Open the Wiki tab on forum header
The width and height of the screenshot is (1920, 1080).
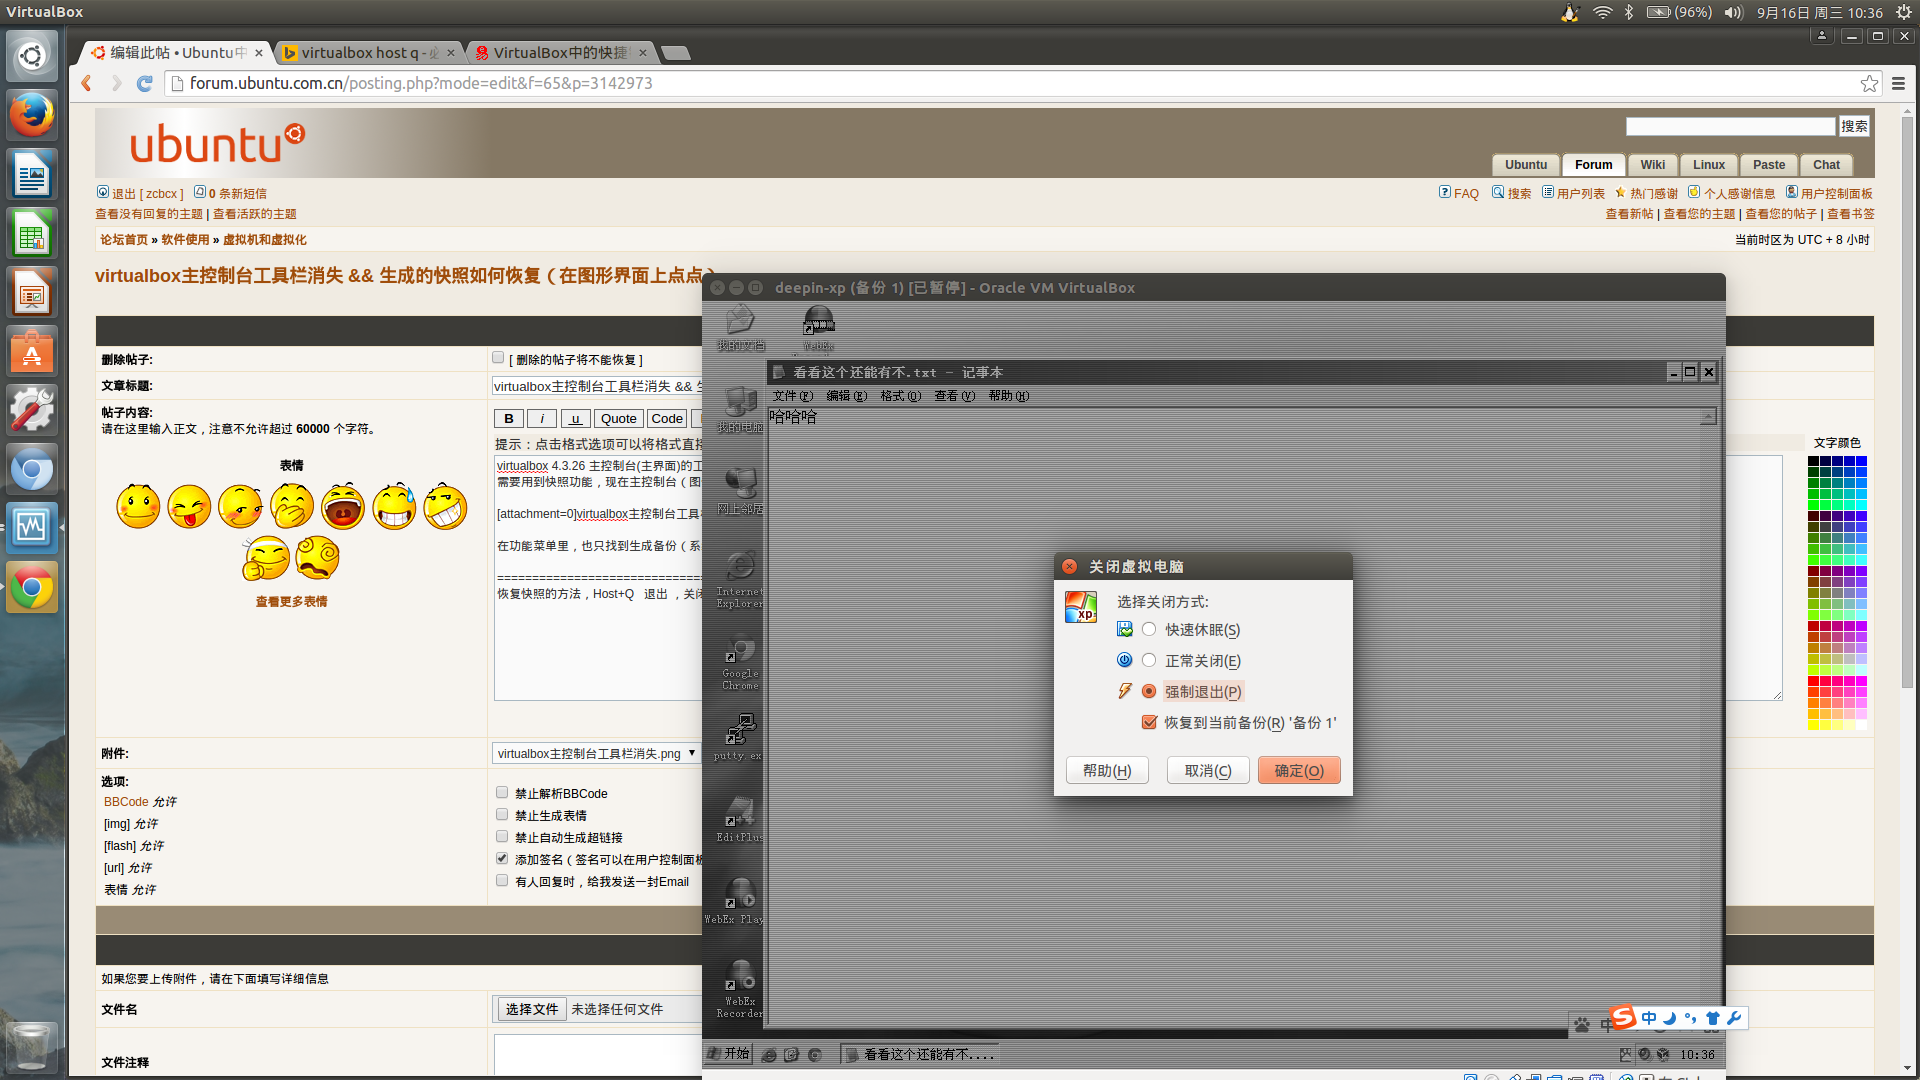(1652, 165)
